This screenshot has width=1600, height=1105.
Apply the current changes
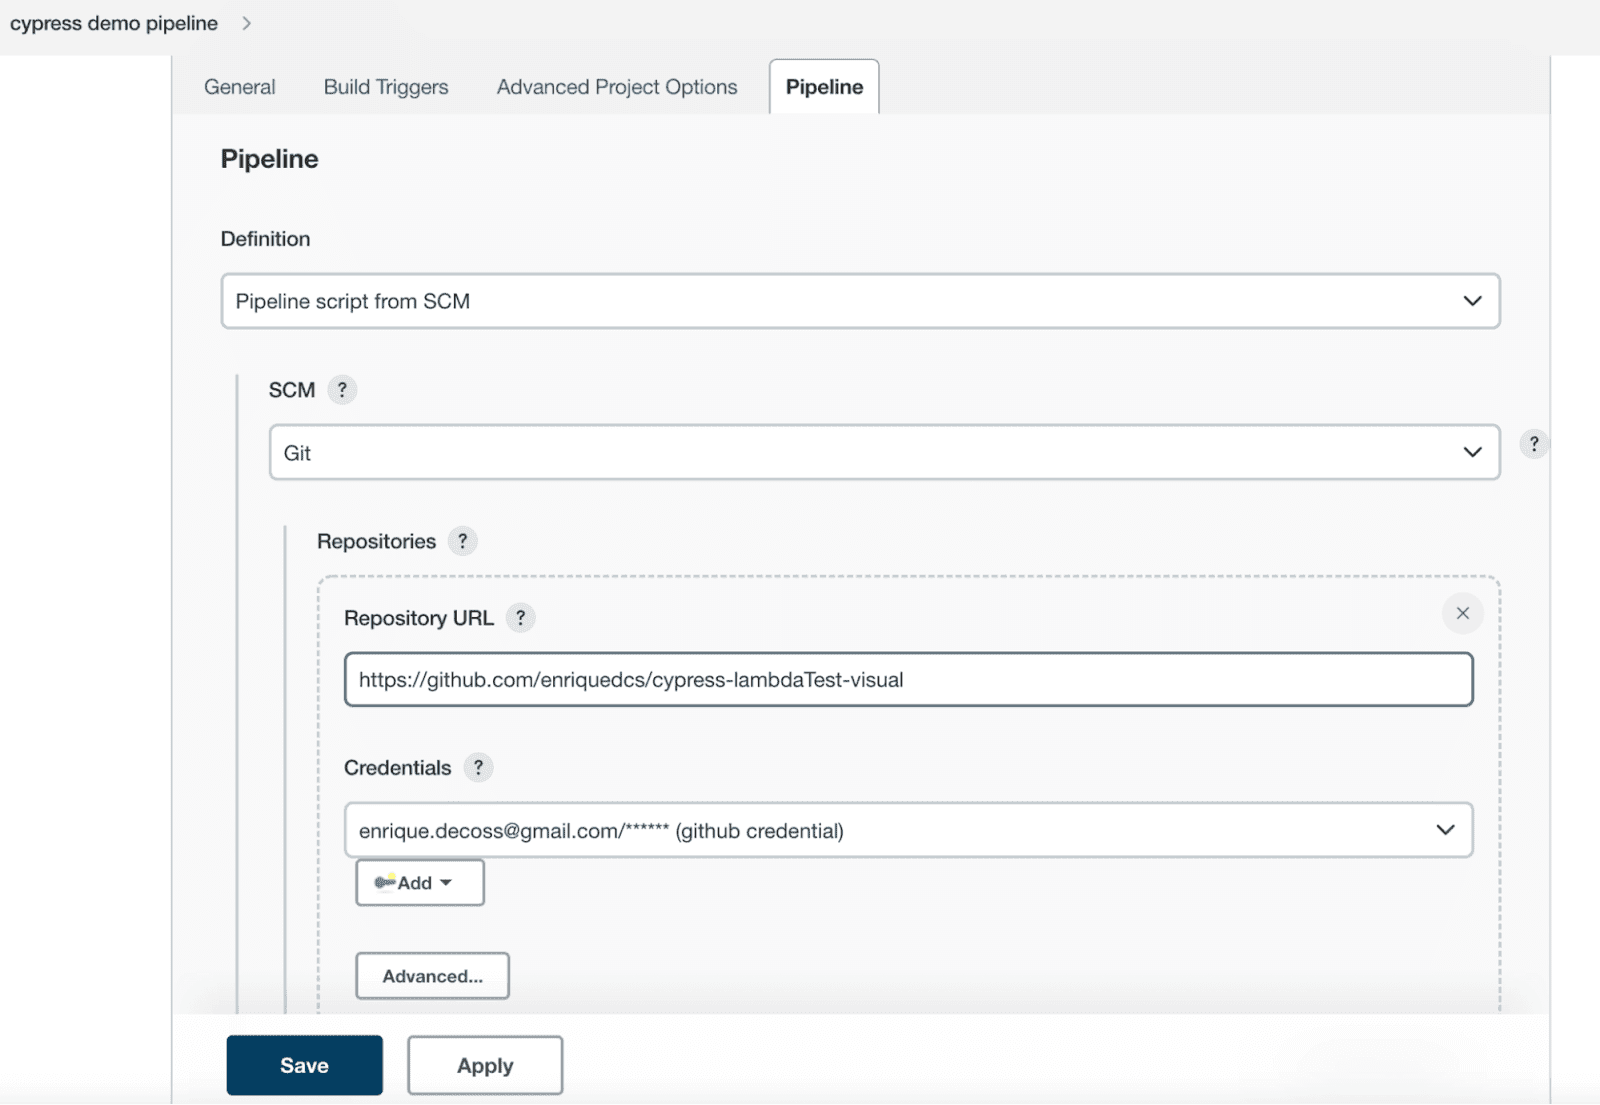coord(484,1065)
